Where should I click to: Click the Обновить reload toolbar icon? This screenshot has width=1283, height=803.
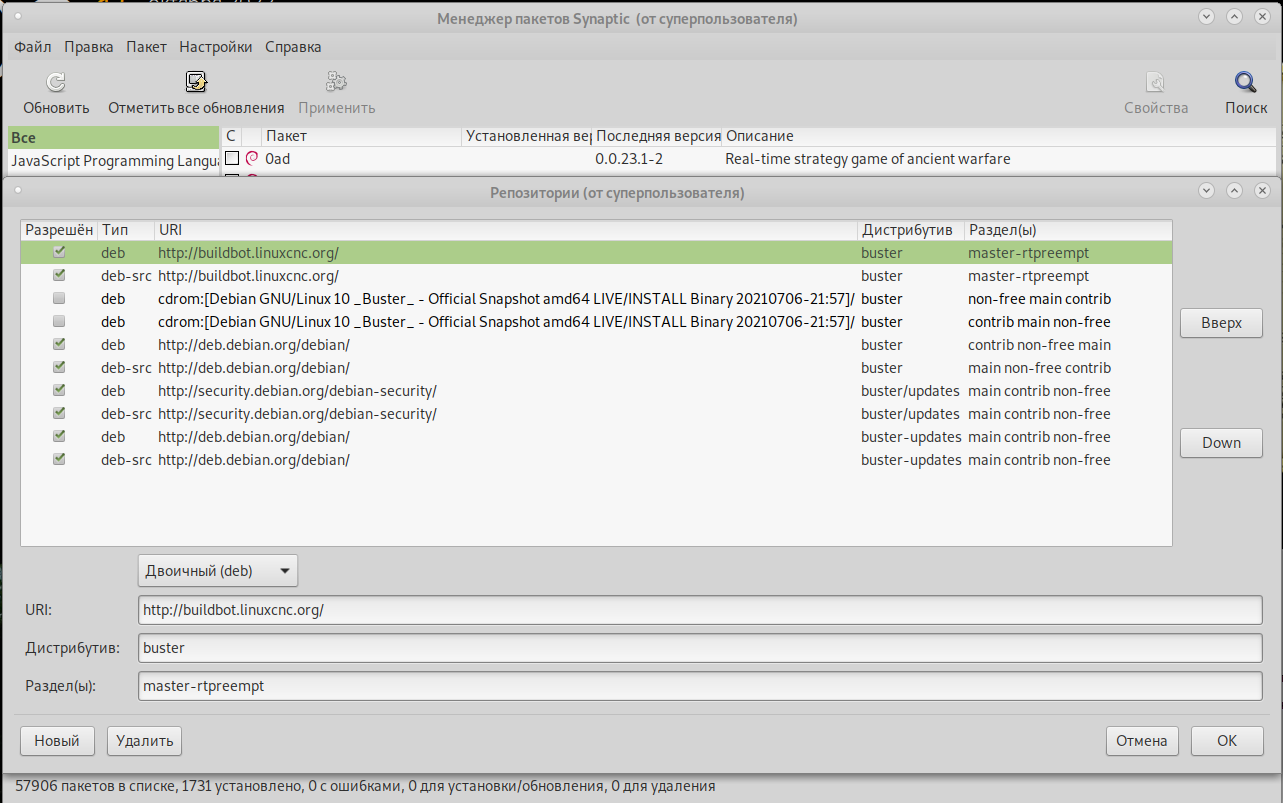click(x=56, y=82)
